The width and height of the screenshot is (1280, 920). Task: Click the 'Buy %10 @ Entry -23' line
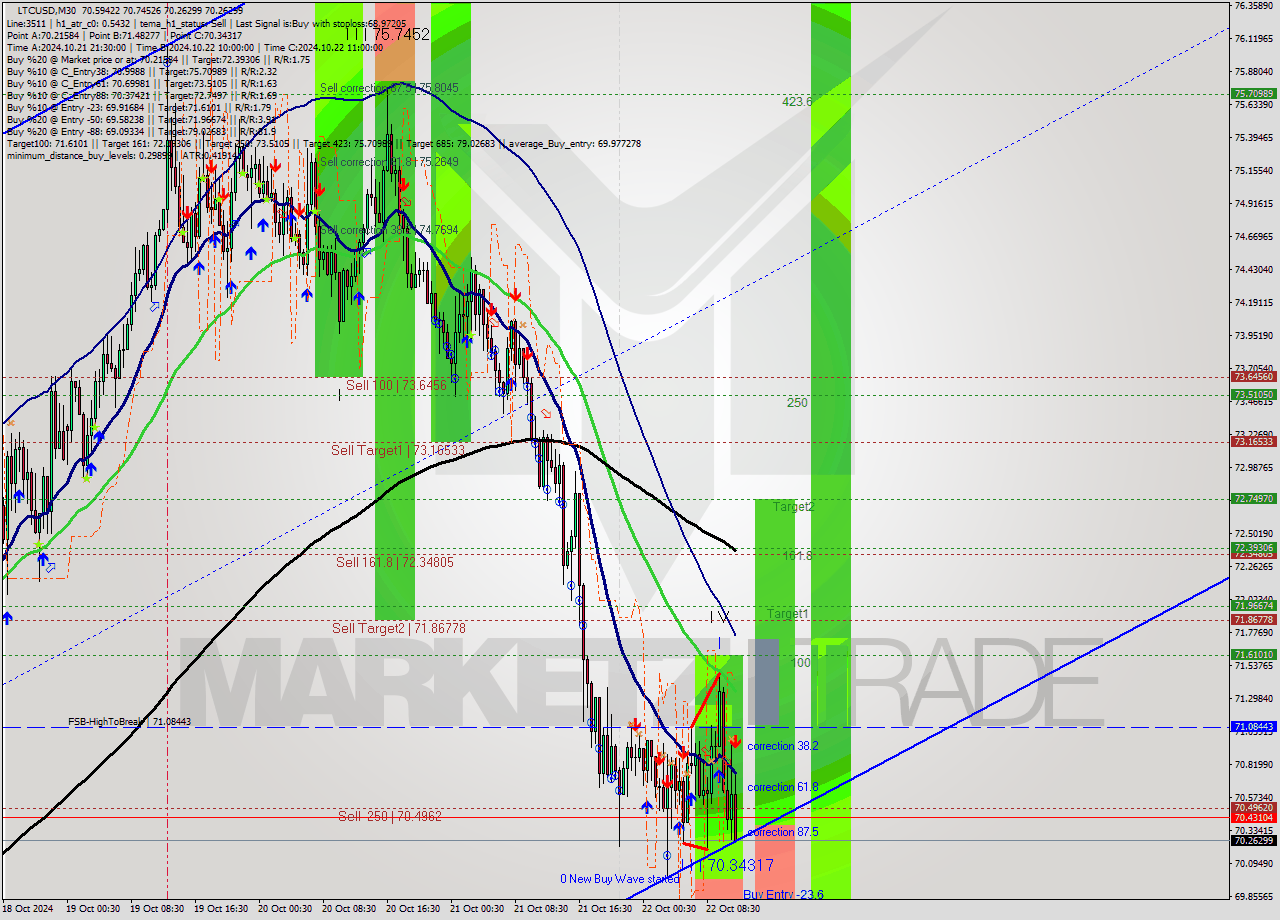[140, 107]
